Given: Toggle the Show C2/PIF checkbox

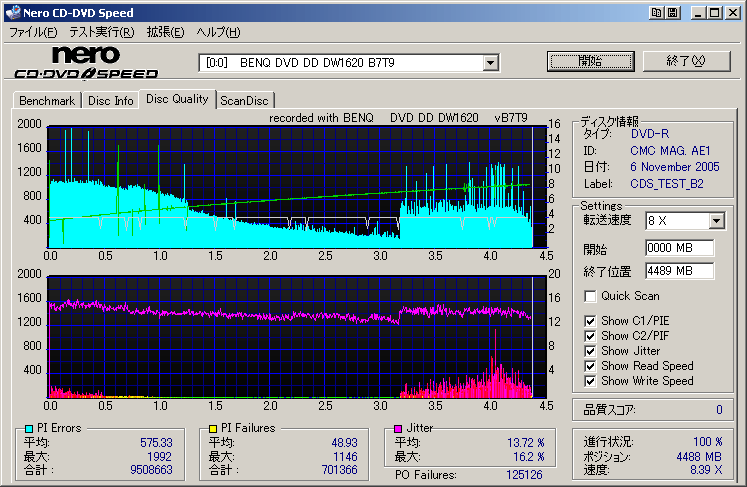Looking at the screenshot, I should coord(590,336).
